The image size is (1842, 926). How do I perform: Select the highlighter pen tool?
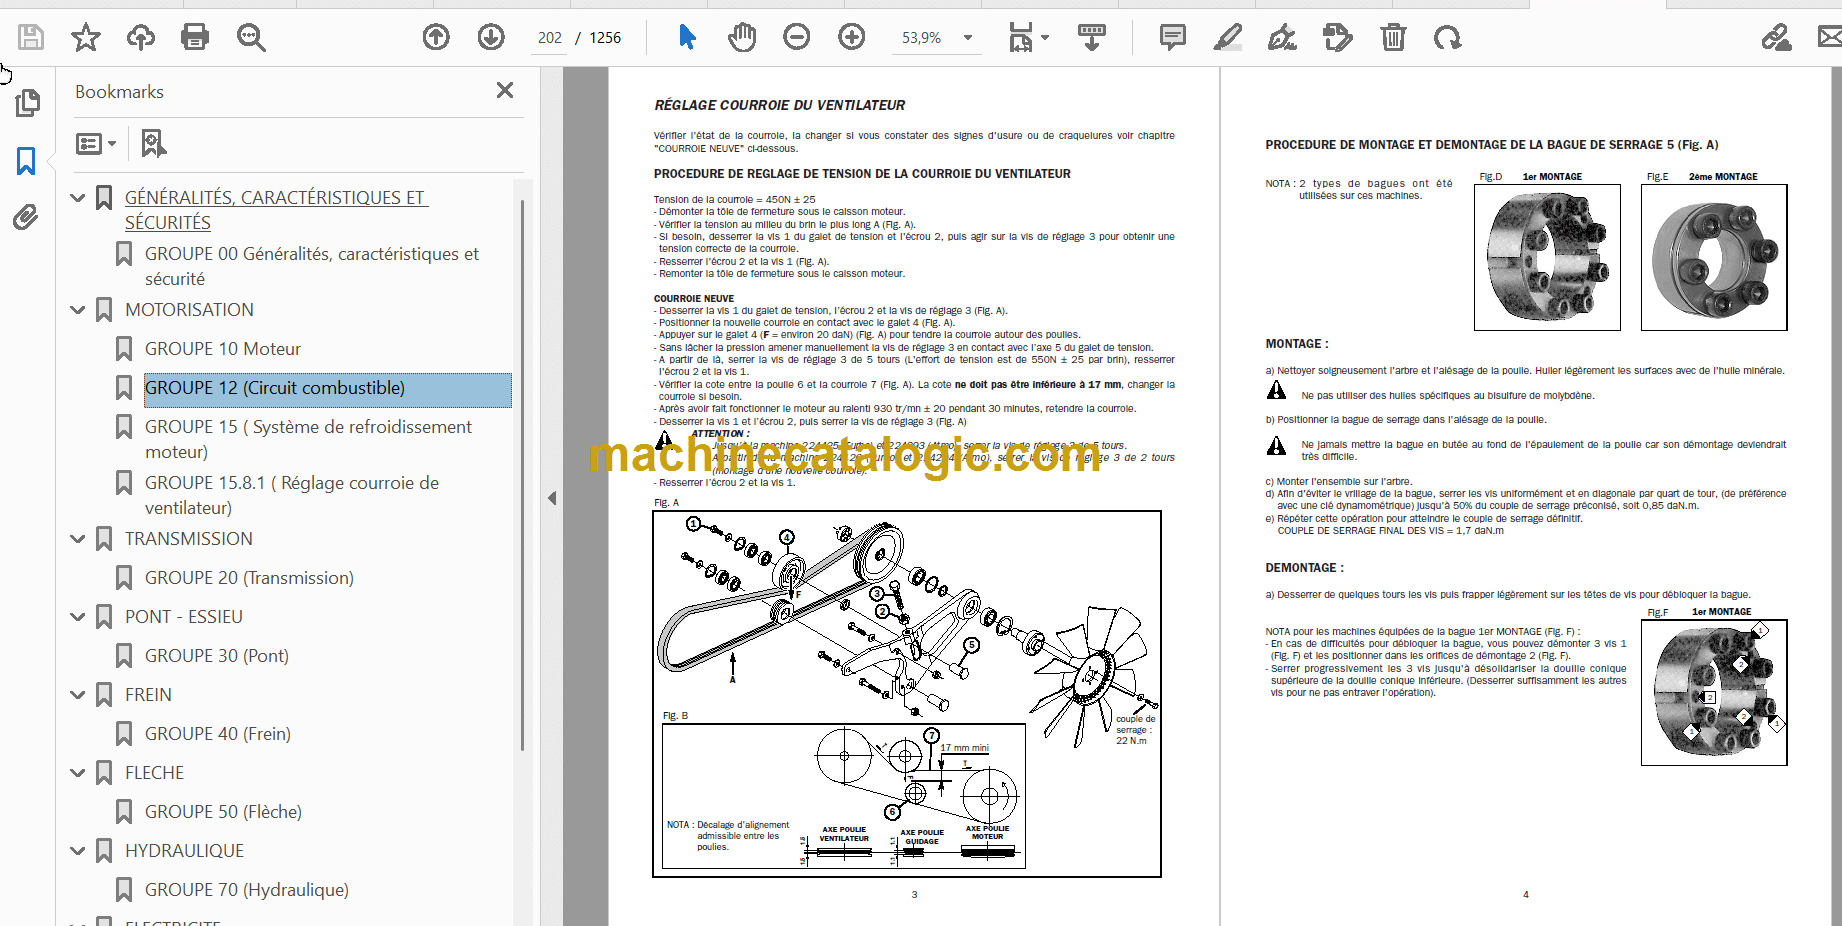tap(1228, 38)
